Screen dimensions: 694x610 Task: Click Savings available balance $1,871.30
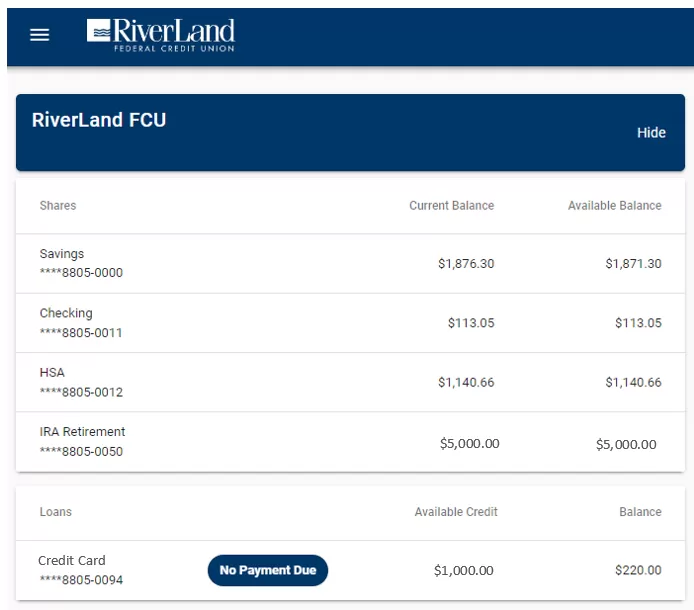[x=633, y=264]
